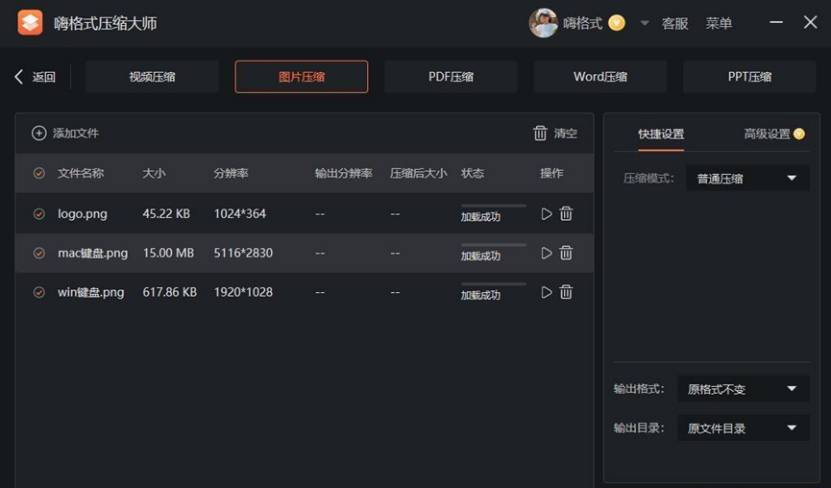Expand the account dropdown arrow in title bar
Image resolution: width=831 pixels, height=488 pixels.
coord(644,23)
